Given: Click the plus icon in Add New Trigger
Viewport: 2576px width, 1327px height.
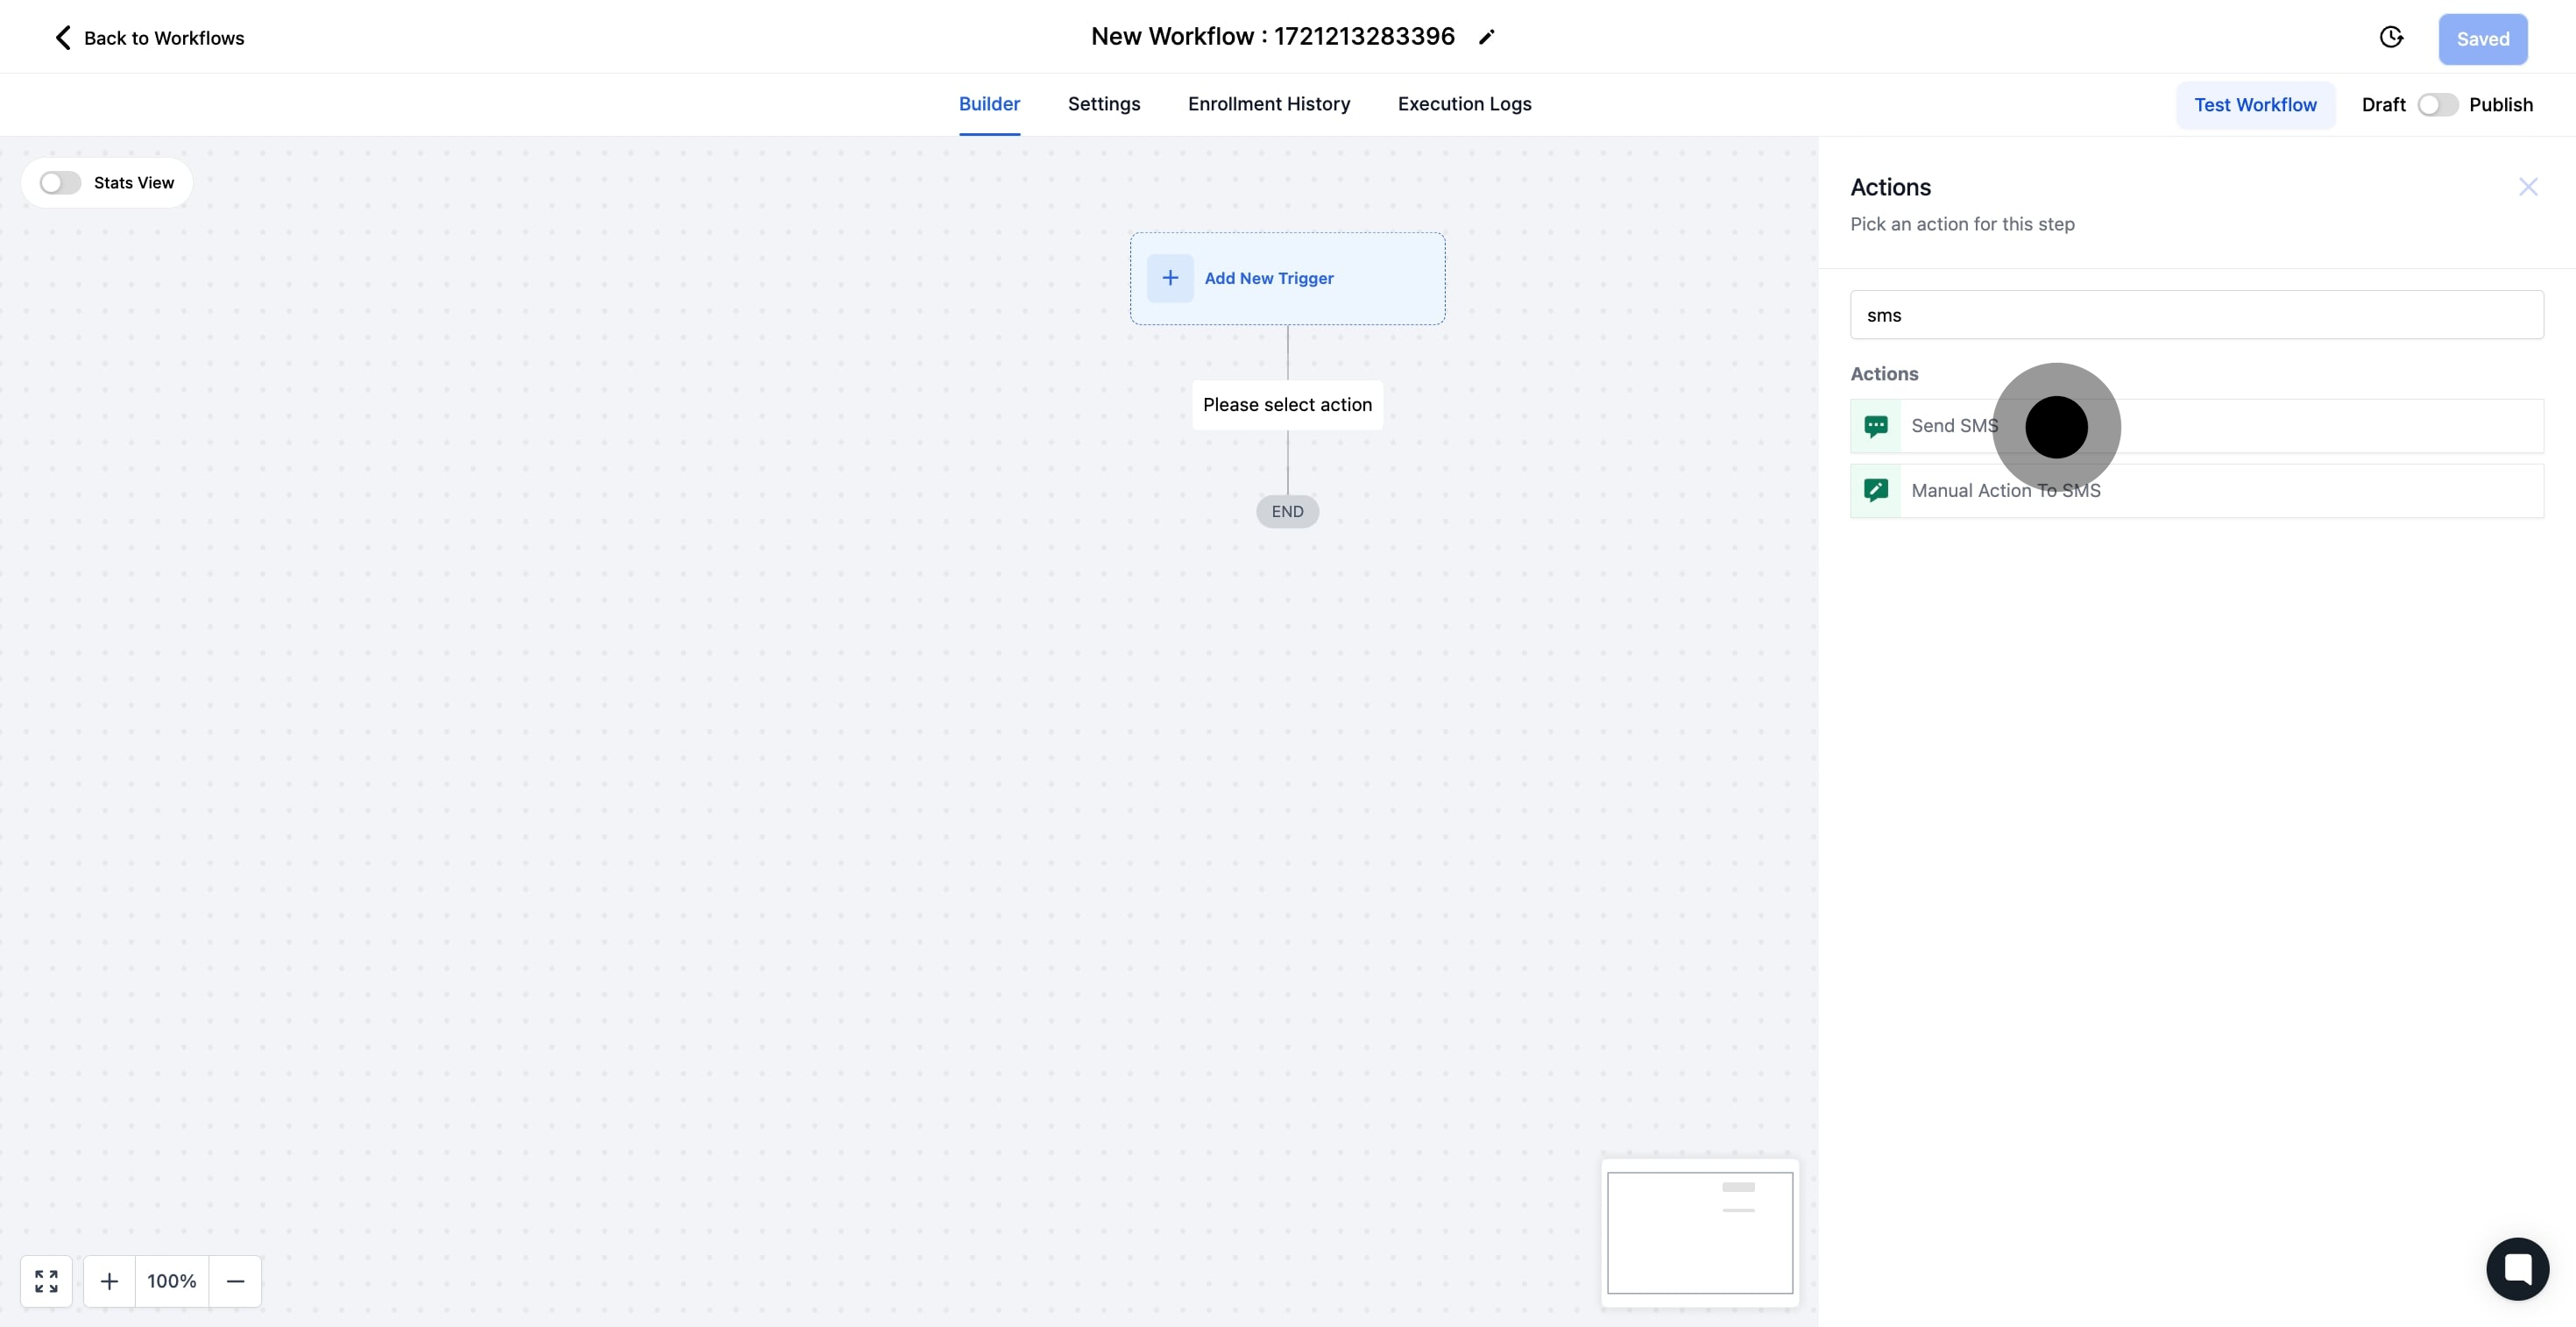Looking at the screenshot, I should point(1170,278).
